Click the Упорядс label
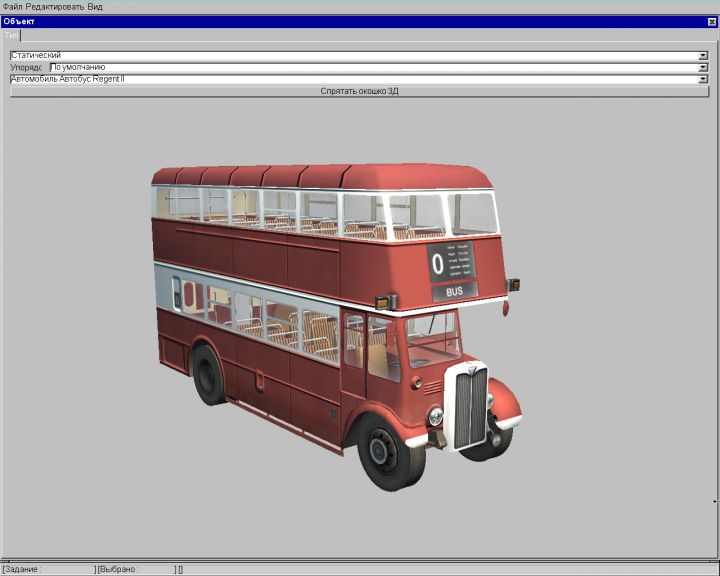This screenshot has height=576, width=720. tap(28, 67)
